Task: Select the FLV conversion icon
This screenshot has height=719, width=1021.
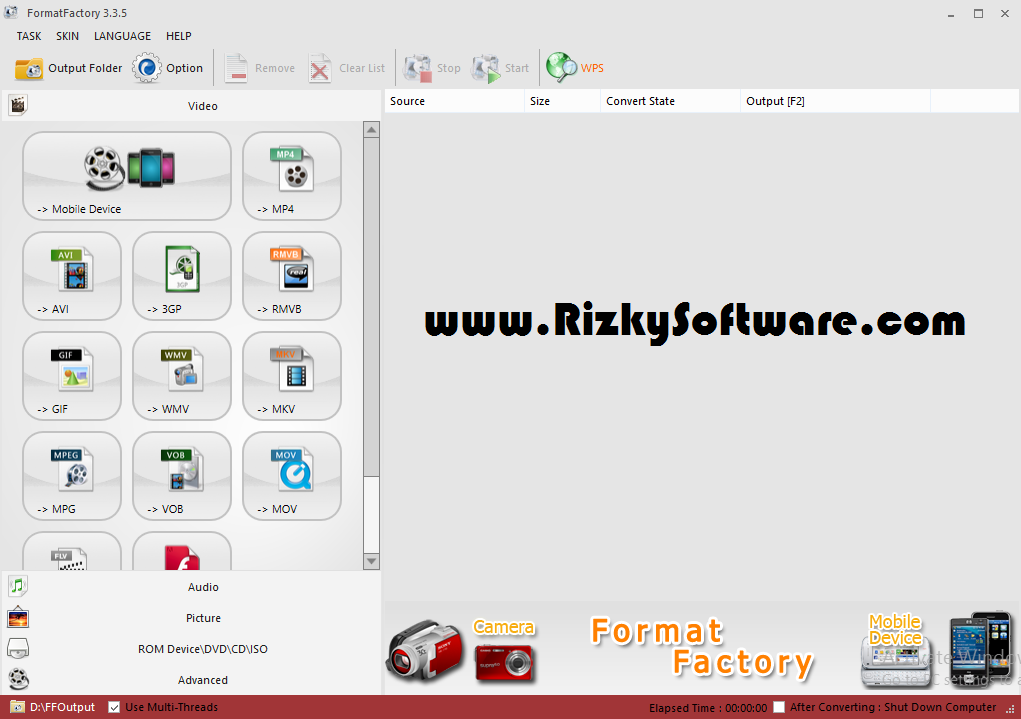Action: pos(72,552)
